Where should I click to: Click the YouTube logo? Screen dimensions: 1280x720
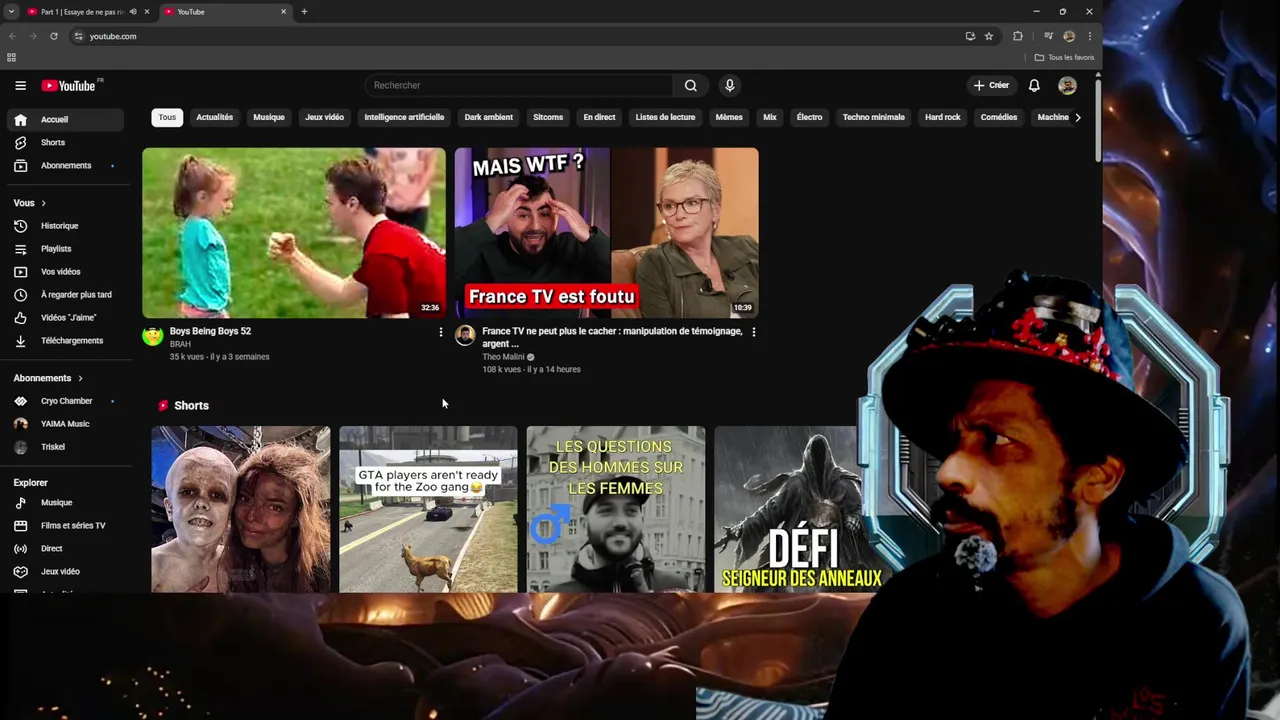tap(69, 86)
